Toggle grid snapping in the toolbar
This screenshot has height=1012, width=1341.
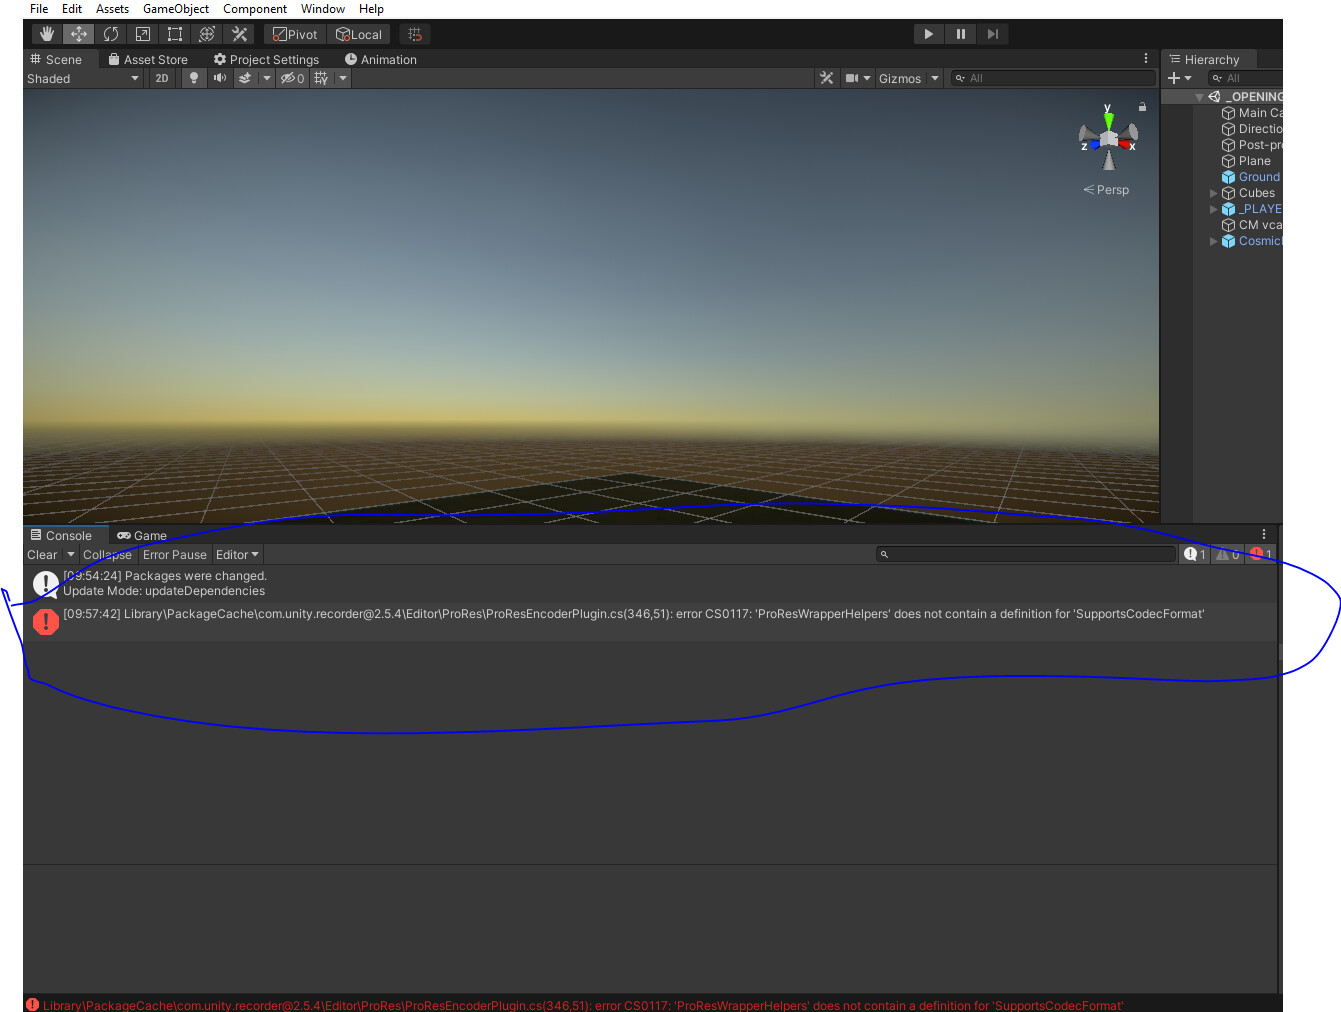click(415, 33)
